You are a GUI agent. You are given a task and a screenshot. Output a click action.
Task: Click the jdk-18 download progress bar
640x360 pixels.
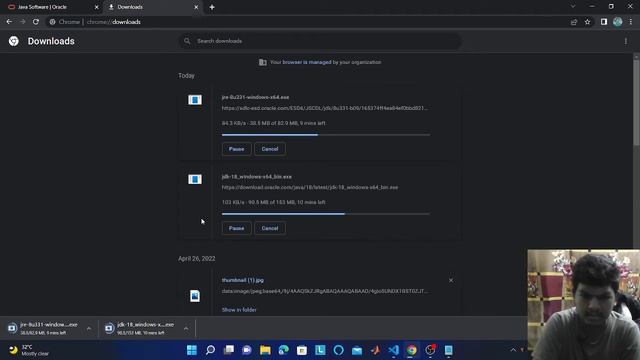(326, 214)
